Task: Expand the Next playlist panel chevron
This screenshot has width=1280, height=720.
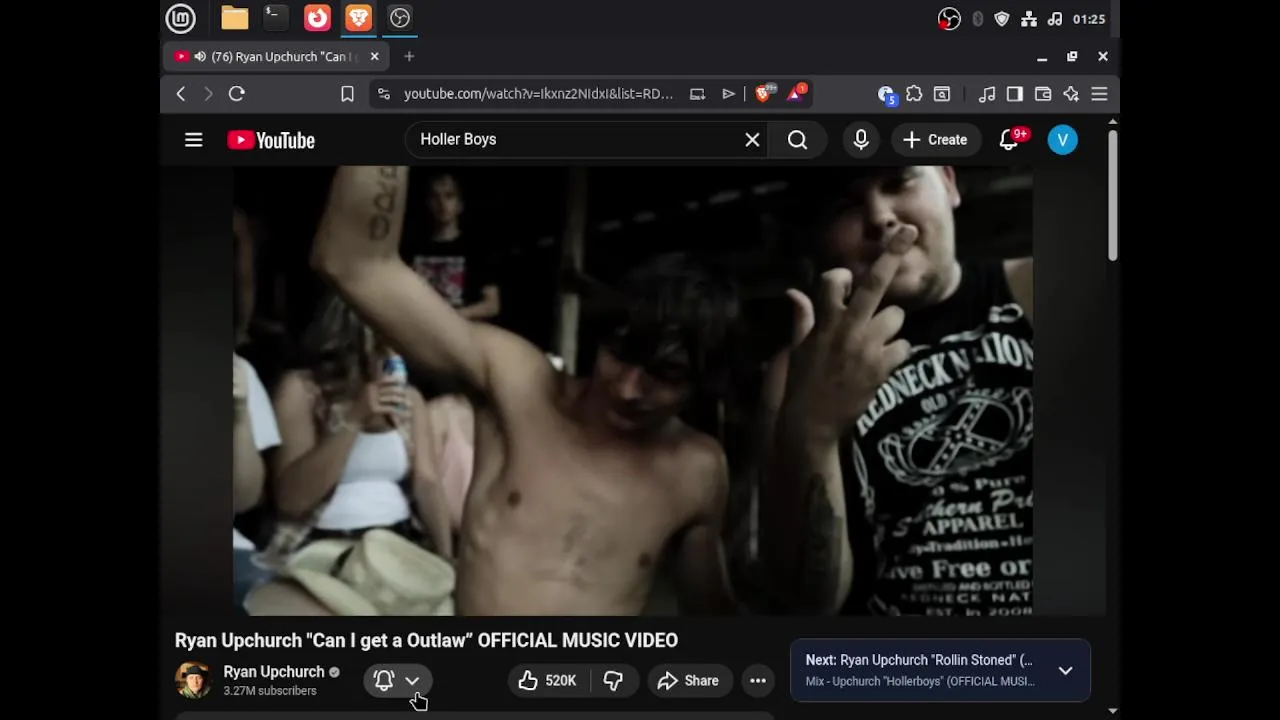Action: tap(1066, 671)
